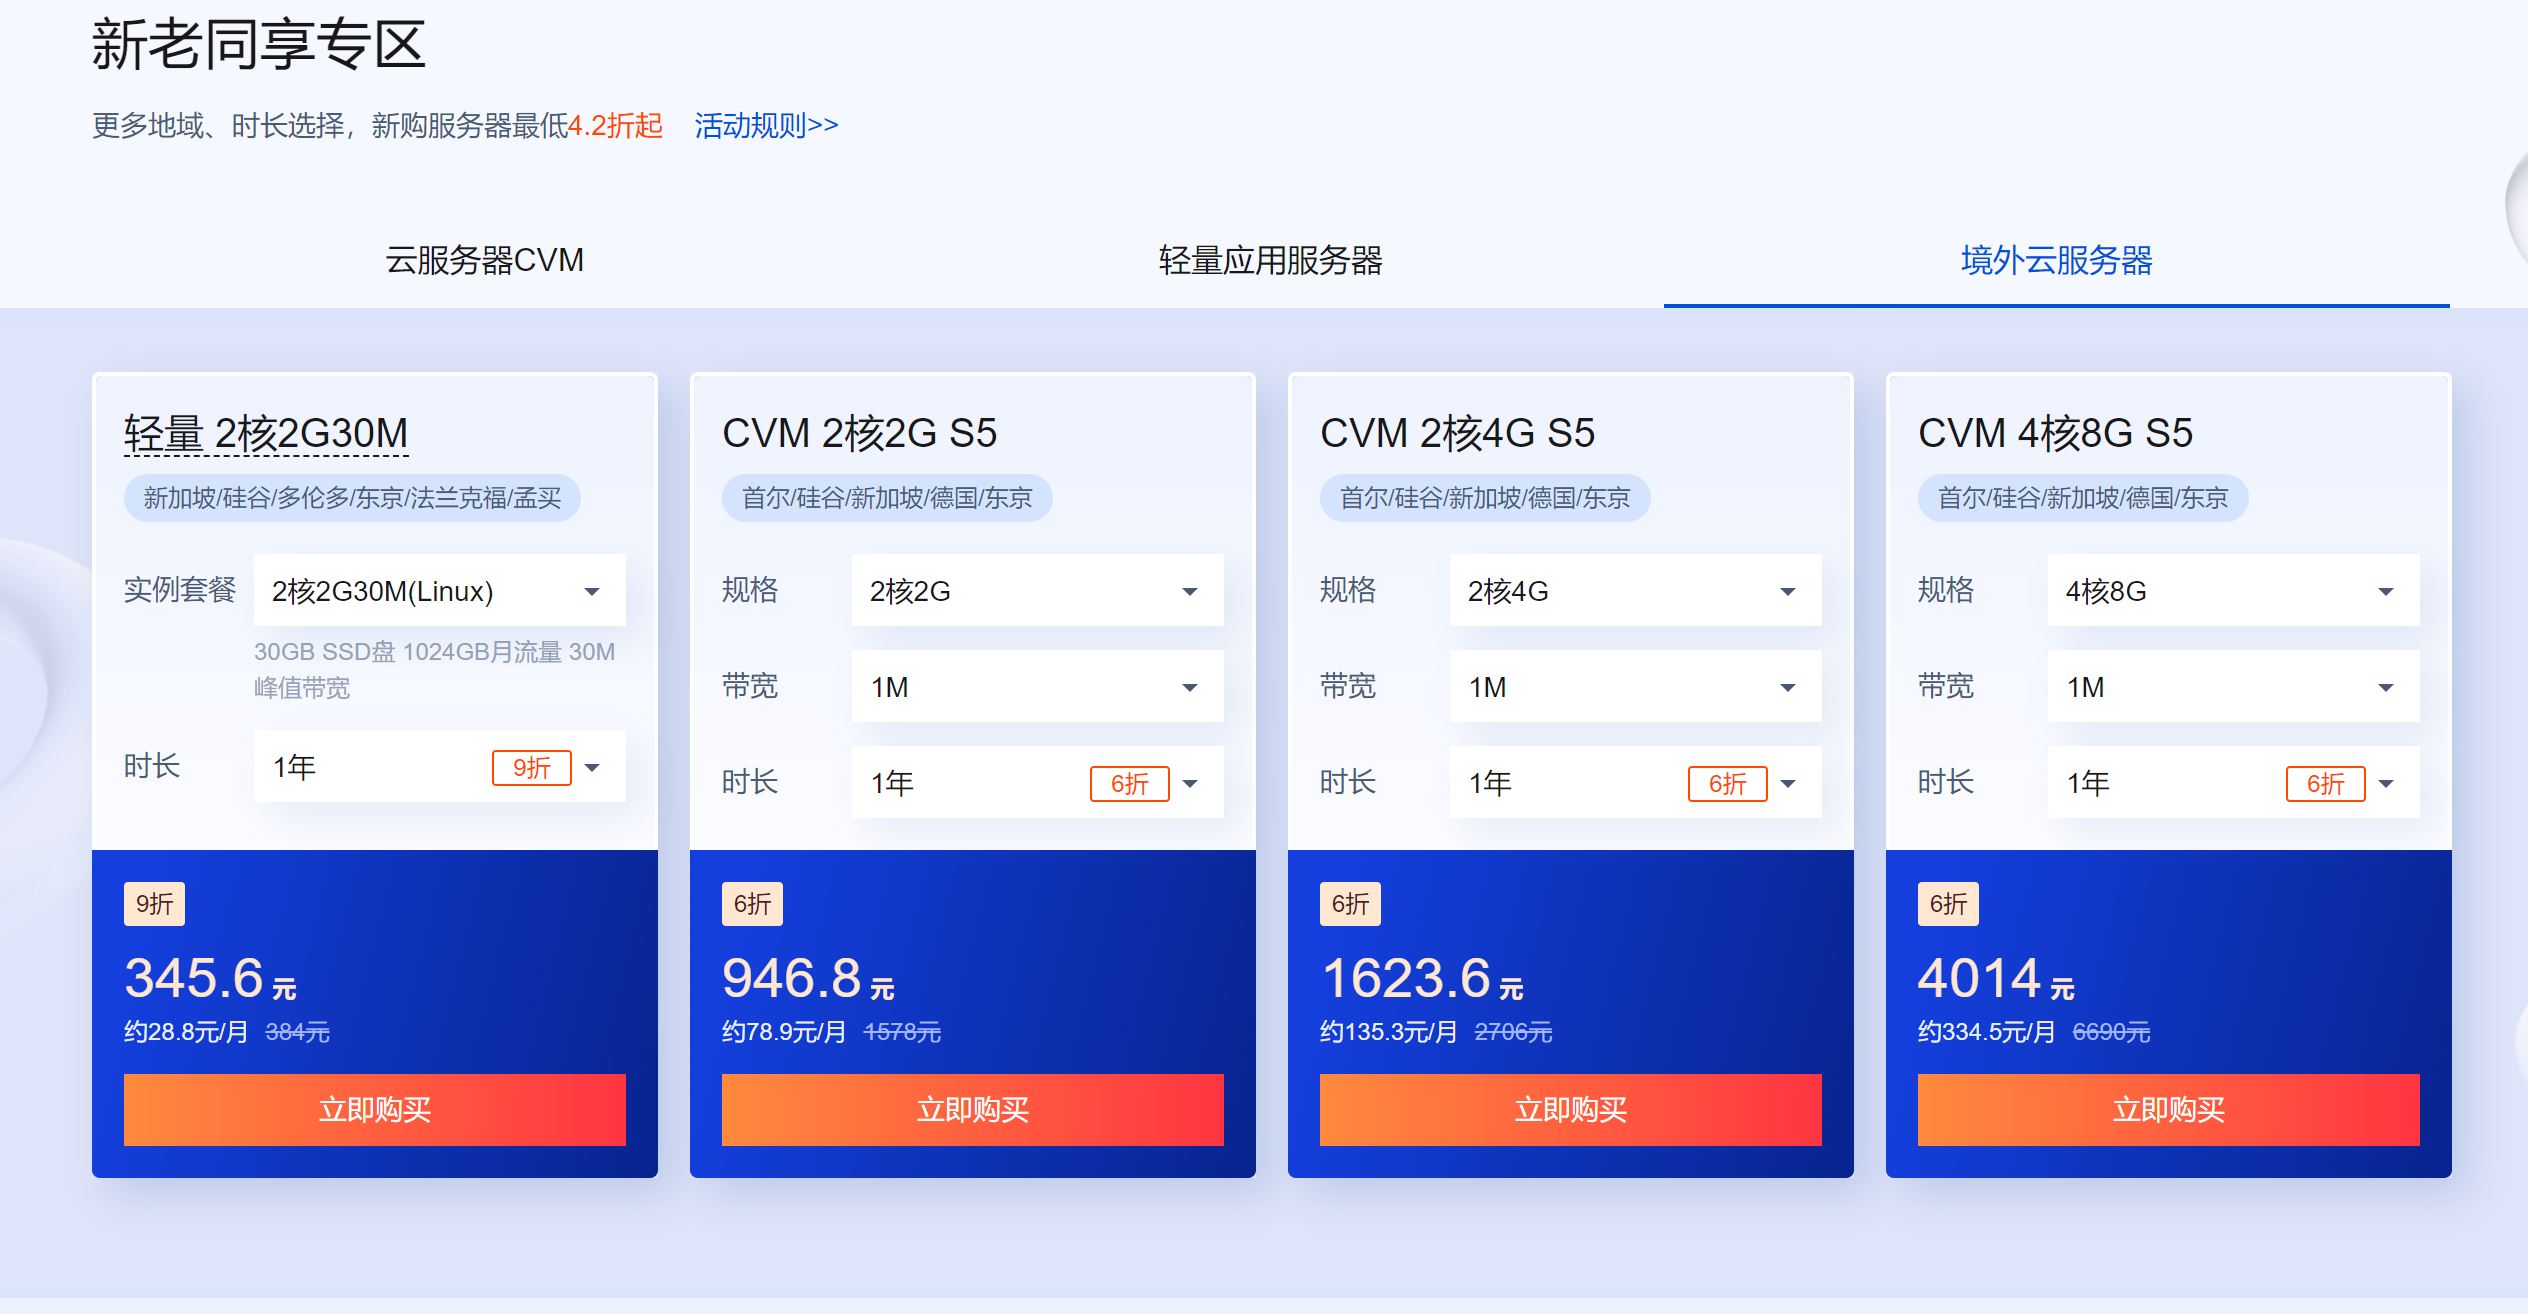Expand the 实例套餐 2核2G30M(Linux) dropdown
This screenshot has width=2528, height=1314.
[440, 591]
